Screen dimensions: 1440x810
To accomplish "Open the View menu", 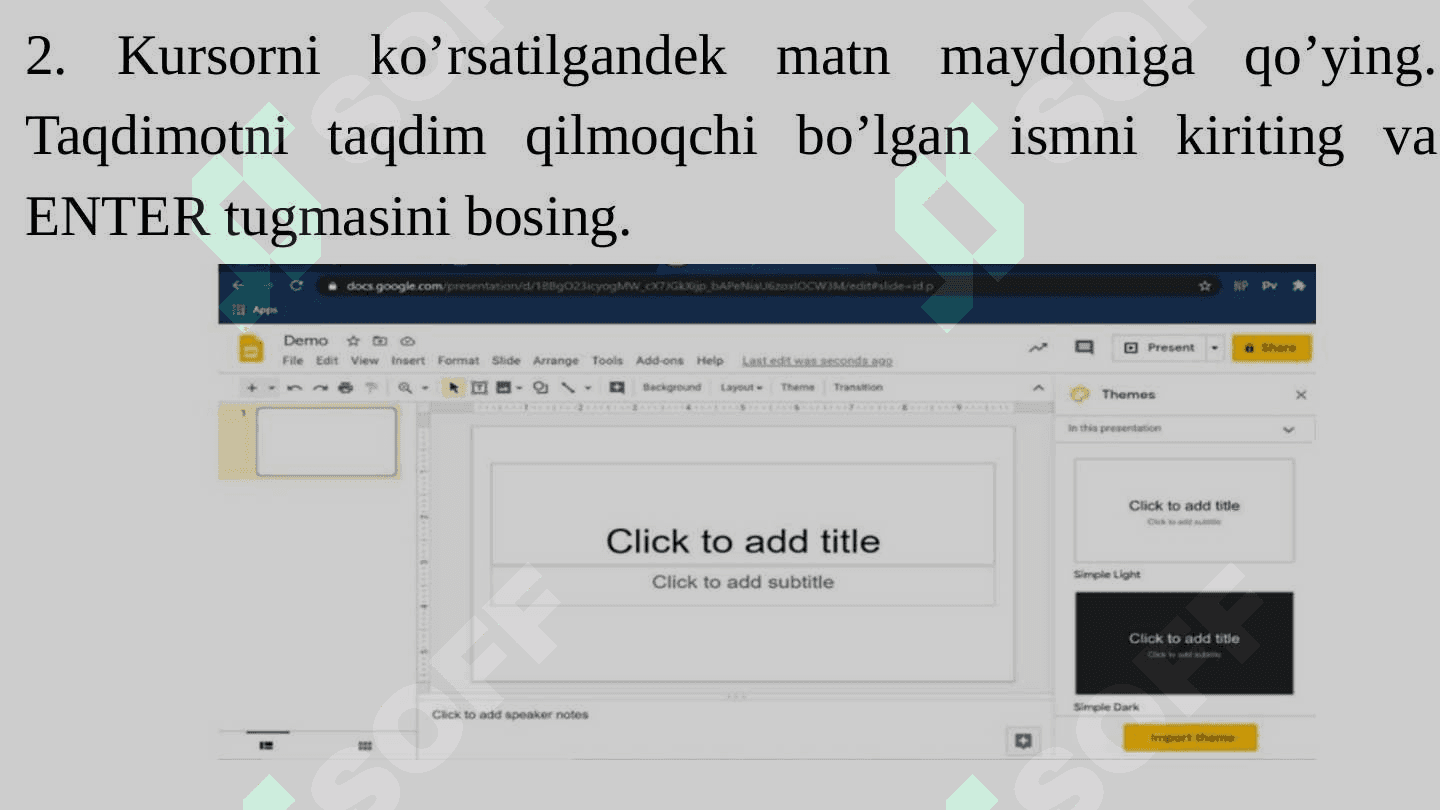I will (x=364, y=361).
